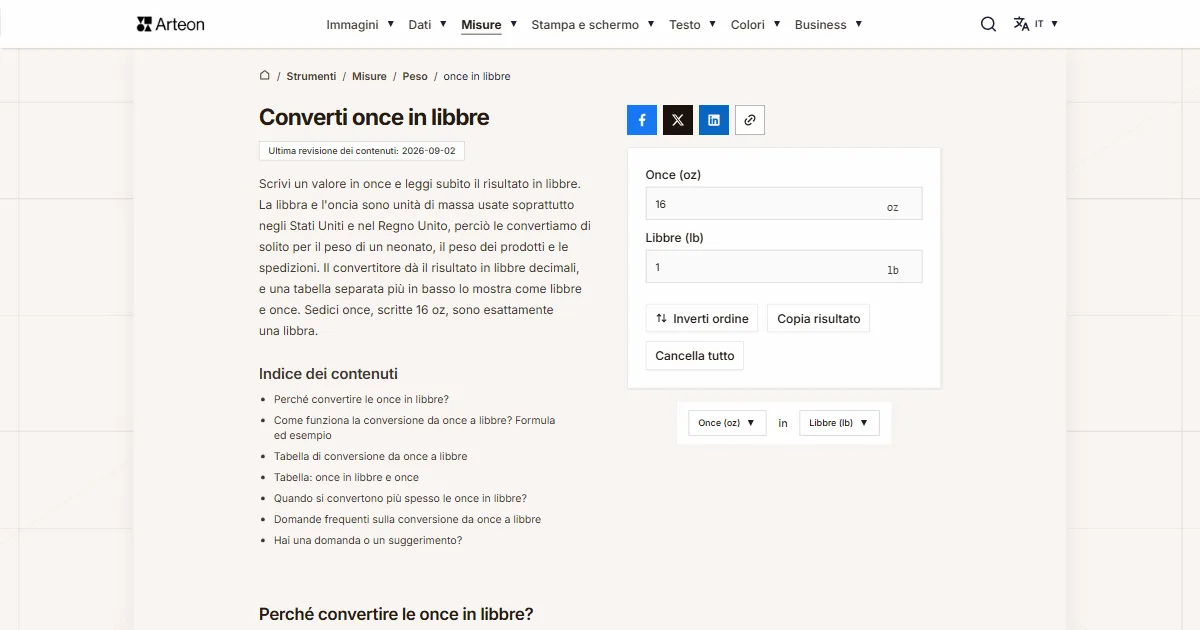Jump to 'Come funziona la conversione' section
The image size is (1200, 630).
[x=414, y=428]
